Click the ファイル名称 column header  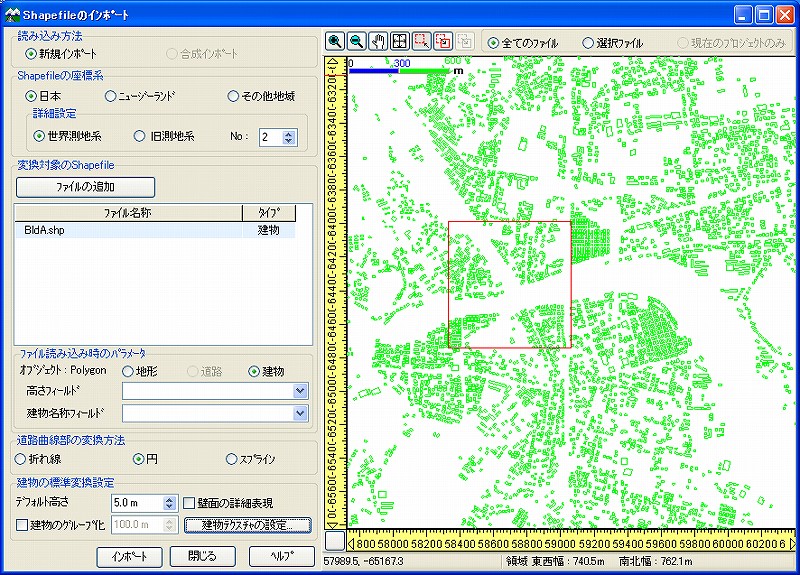click(x=128, y=212)
